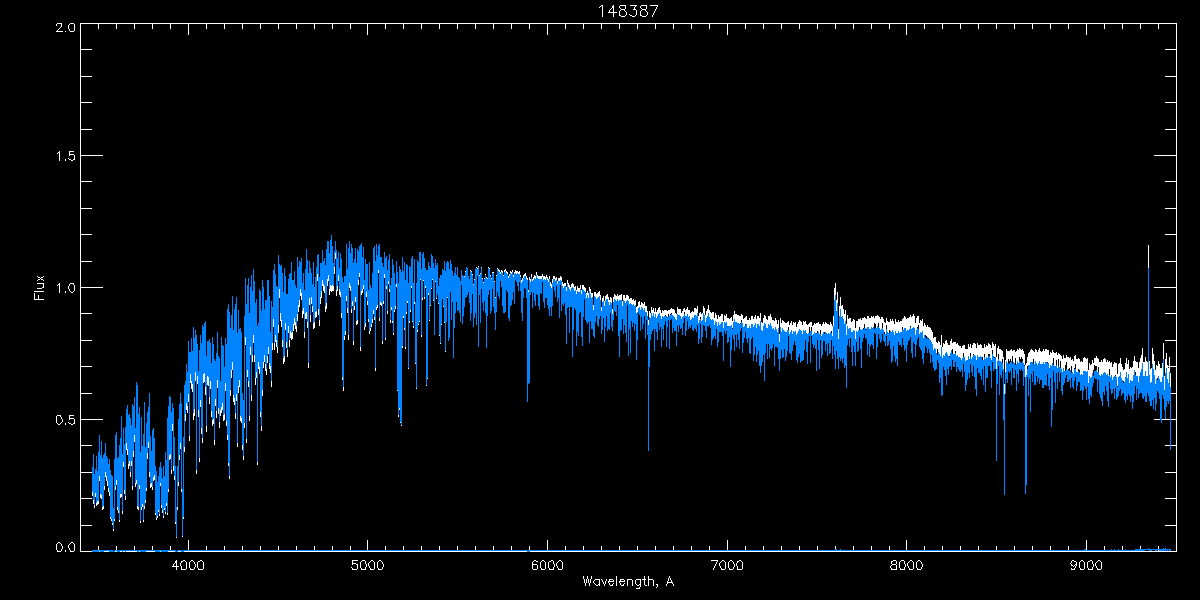Select the 8000 x-axis tick label
Image resolution: width=1200 pixels, height=600 pixels.
point(907,564)
